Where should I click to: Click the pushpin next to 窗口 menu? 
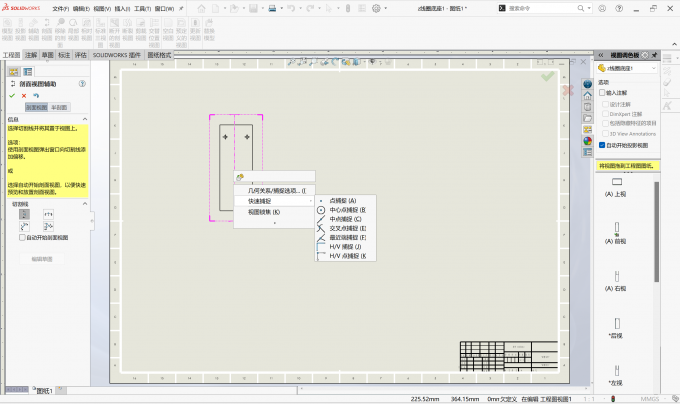(x=181, y=8)
